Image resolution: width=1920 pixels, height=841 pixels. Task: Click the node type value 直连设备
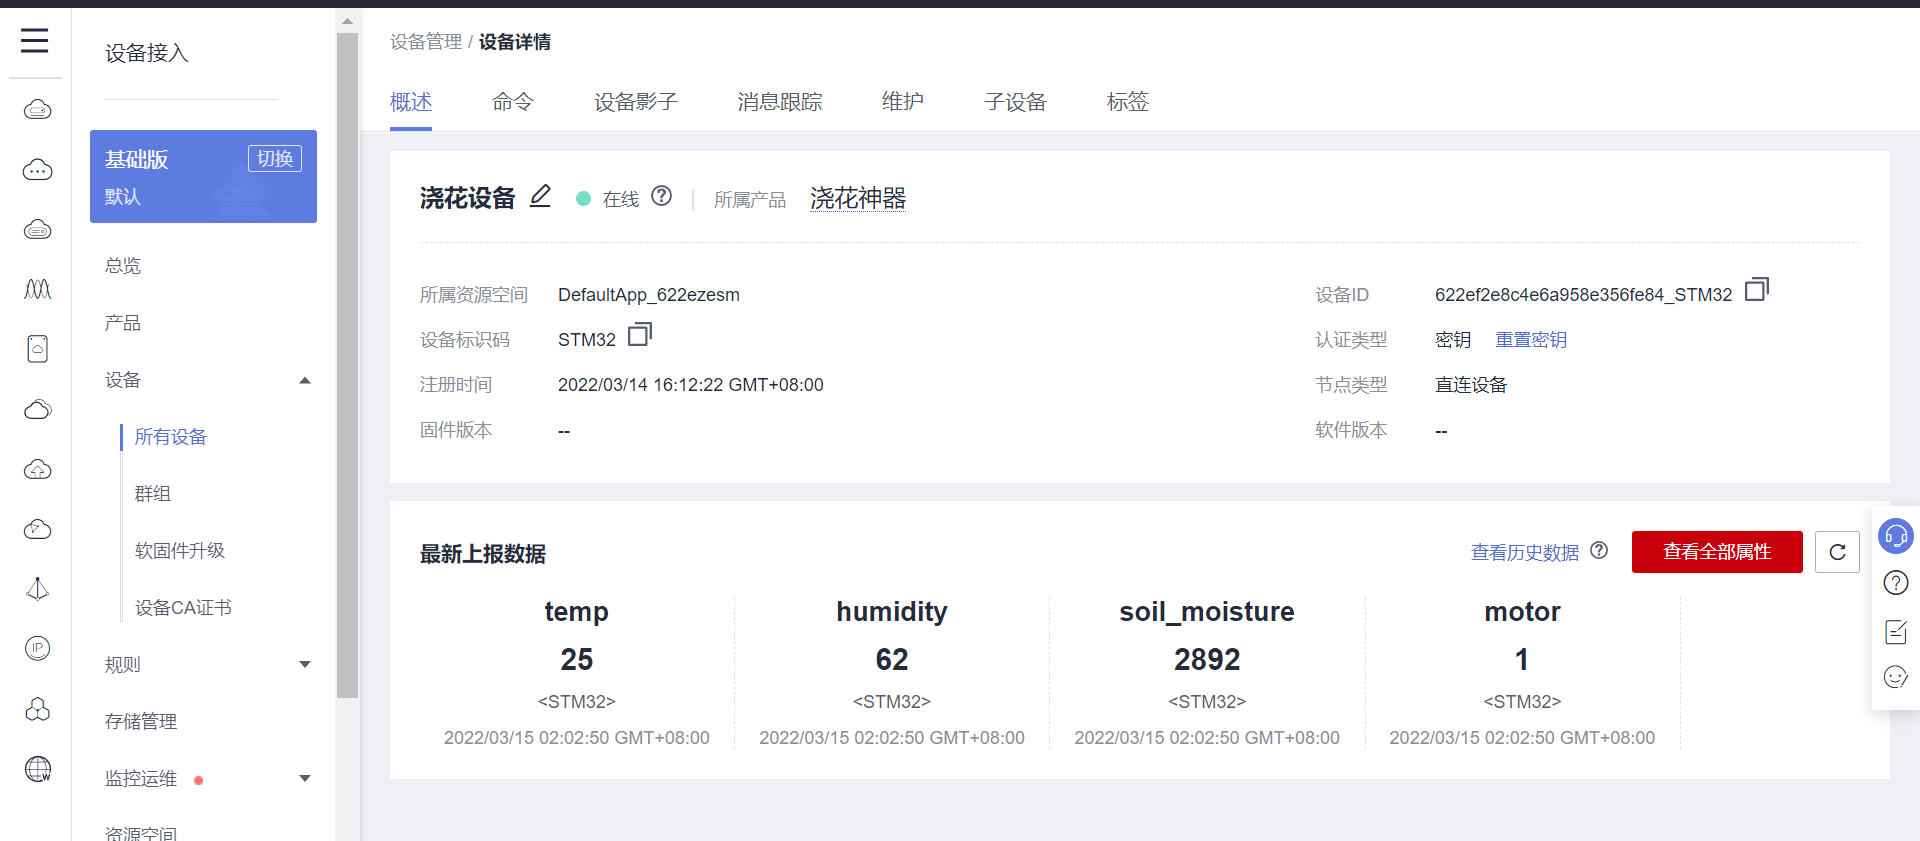click(1471, 385)
